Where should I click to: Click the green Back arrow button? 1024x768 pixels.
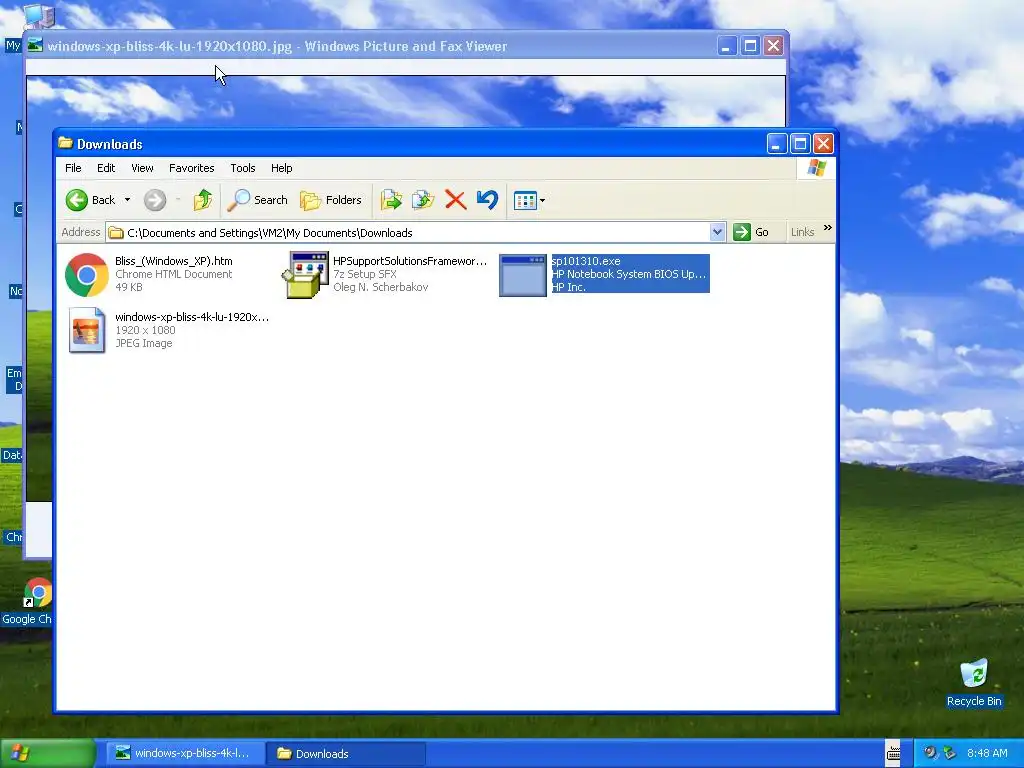(77, 200)
